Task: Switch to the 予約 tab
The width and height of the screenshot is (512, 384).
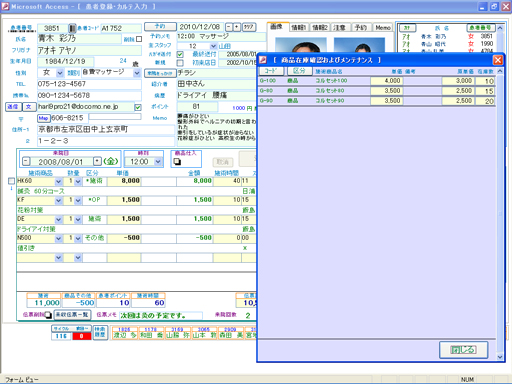Action: [361, 28]
